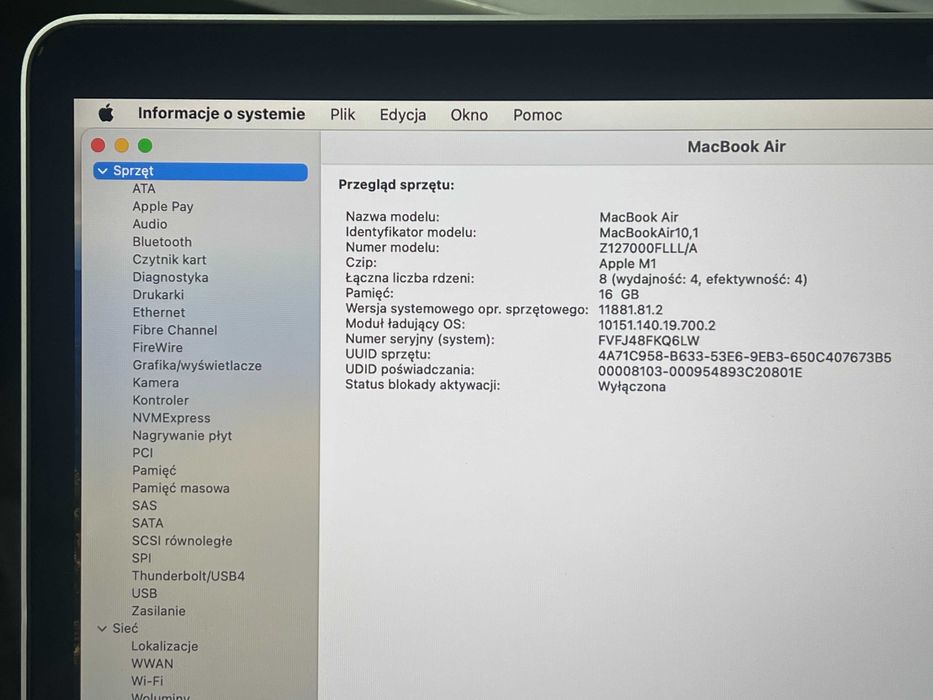Select Grafika/wyświetlacze in the sidebar

pyautogui.click(x=197, y=365)
